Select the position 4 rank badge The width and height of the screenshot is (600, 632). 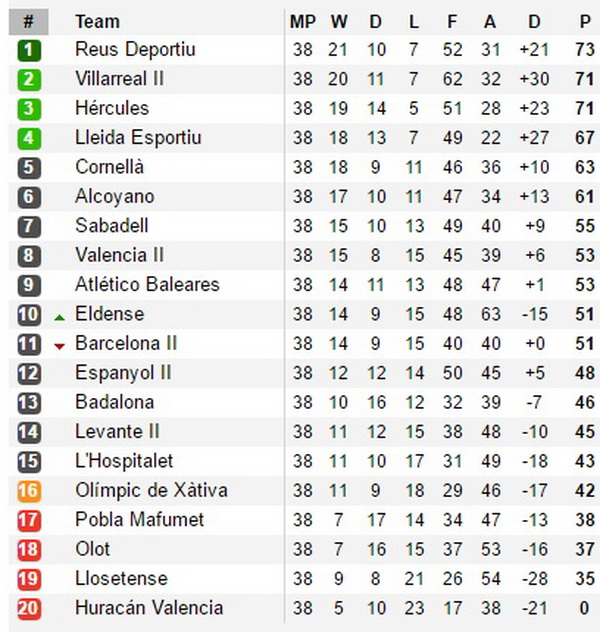coord(29,139)
